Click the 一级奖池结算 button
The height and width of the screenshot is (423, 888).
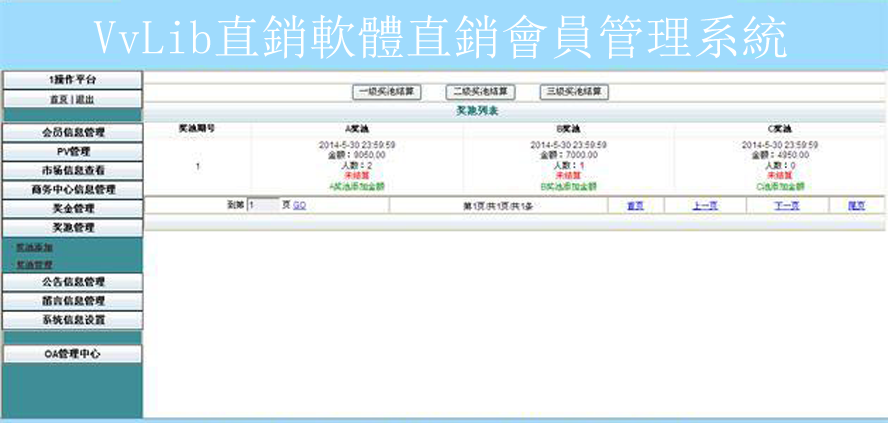tap(387, 92)
